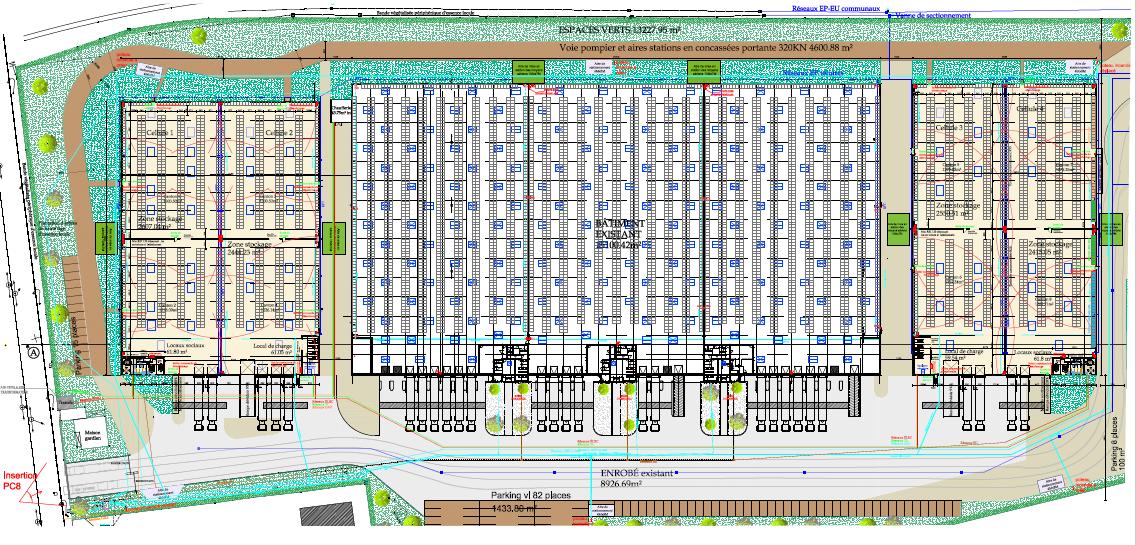Click the "Chaufferie" room box
Image resolution: width=1136 pixels, height=545 pixels.
coord(340,111)
